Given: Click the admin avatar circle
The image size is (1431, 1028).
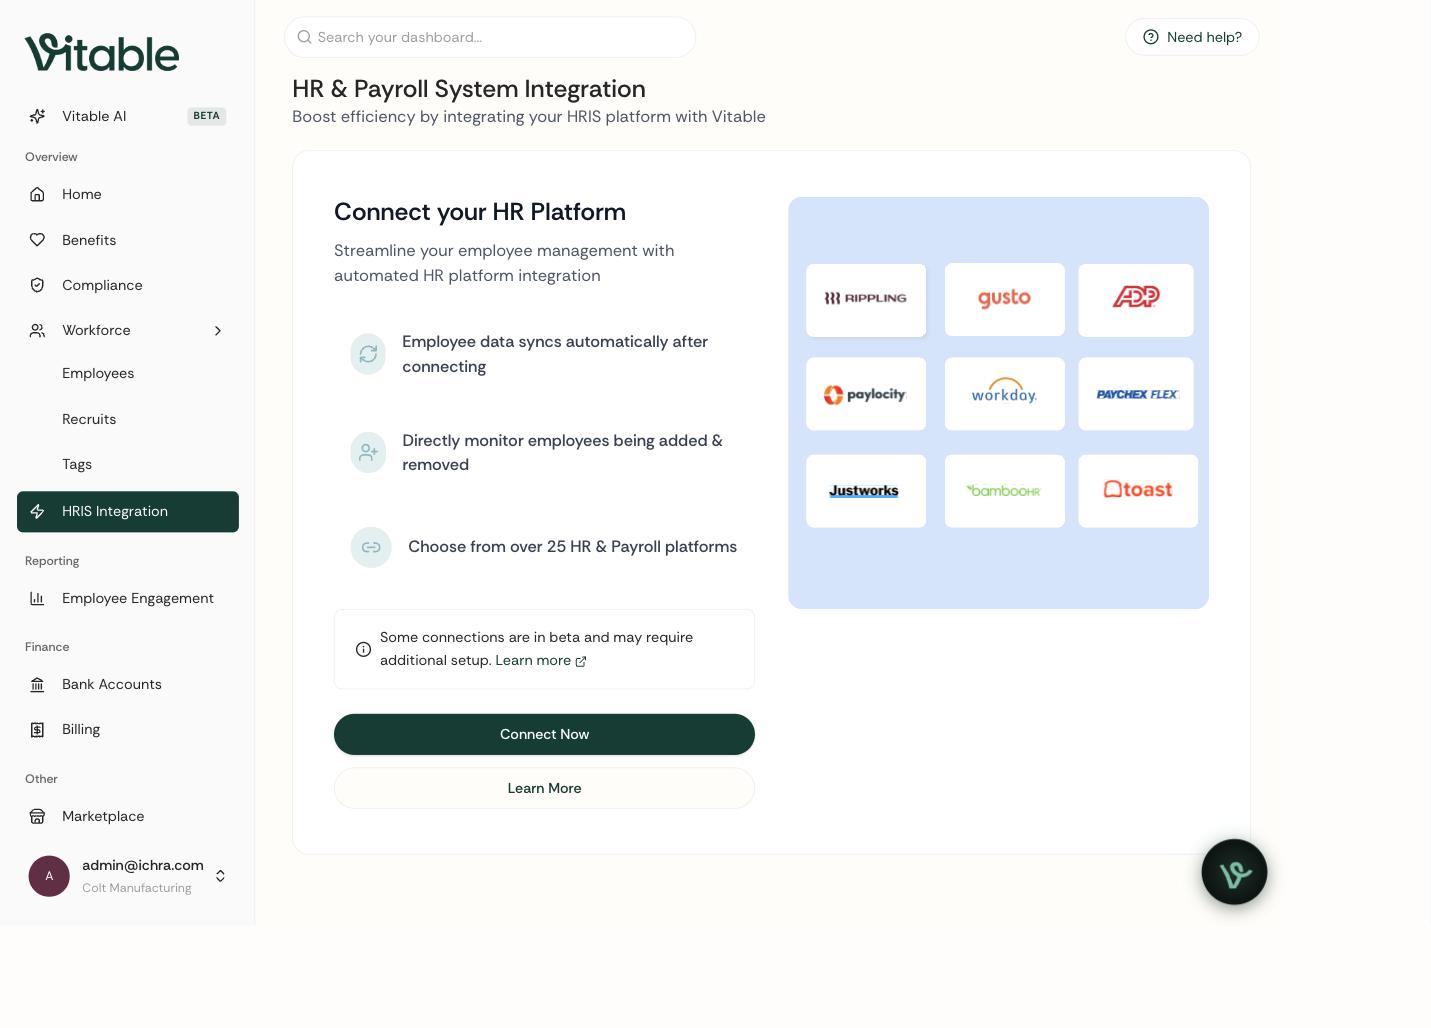Looking at the screenshot, I should (x=49, y=876).
